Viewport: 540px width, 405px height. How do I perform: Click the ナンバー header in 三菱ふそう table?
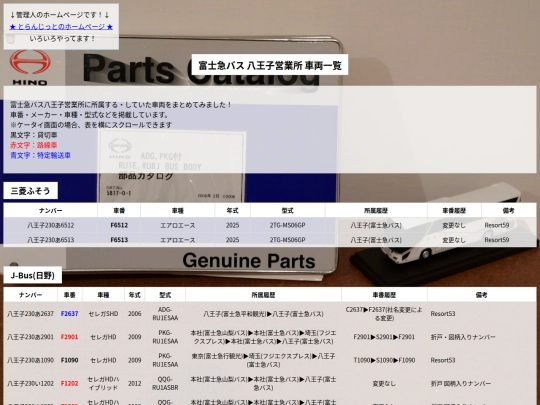(51, 210)
